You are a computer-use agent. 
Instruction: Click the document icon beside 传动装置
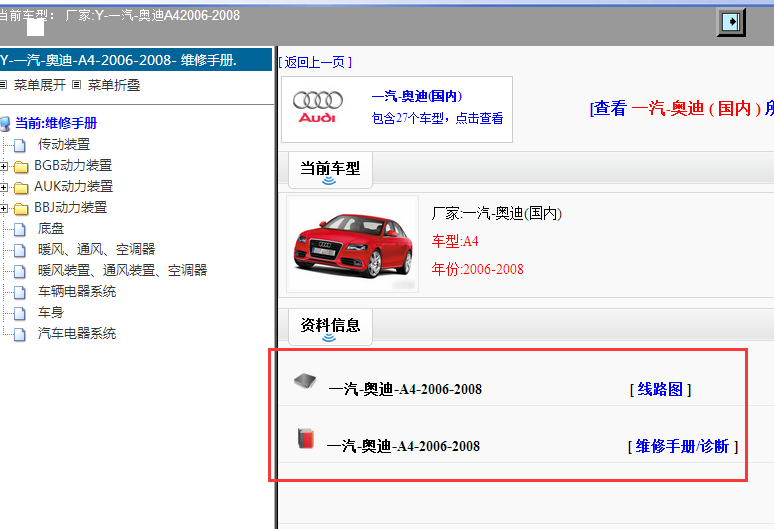(20, 145)
